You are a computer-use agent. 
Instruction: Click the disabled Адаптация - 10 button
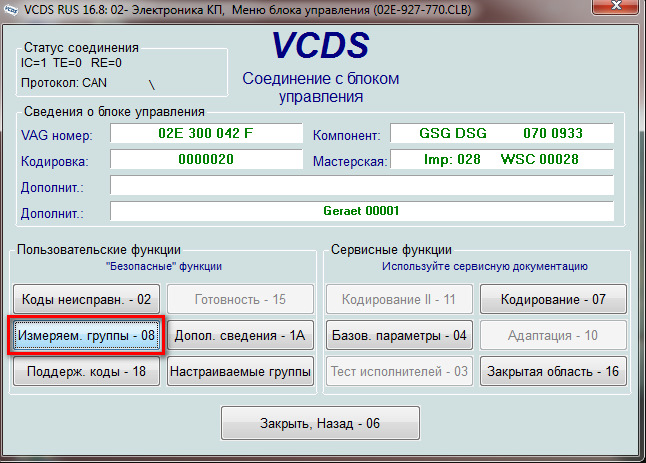pos(553,335)
